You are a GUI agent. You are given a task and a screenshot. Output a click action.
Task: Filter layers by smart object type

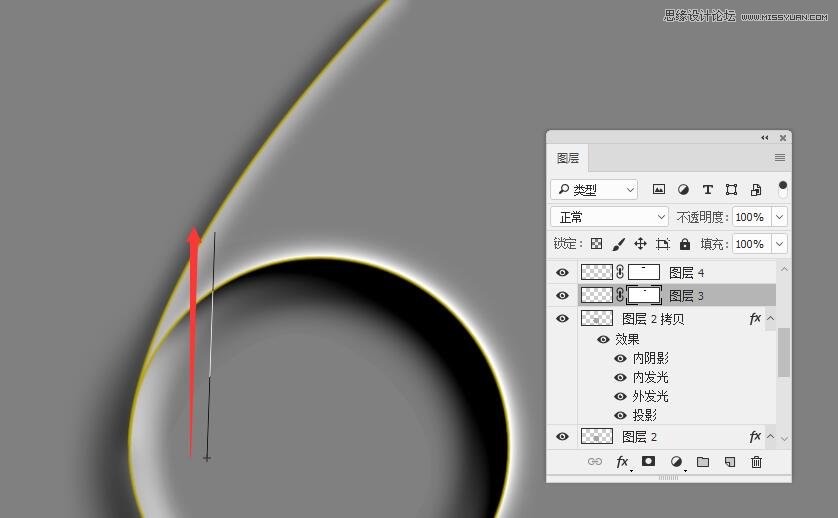(756, 189)
